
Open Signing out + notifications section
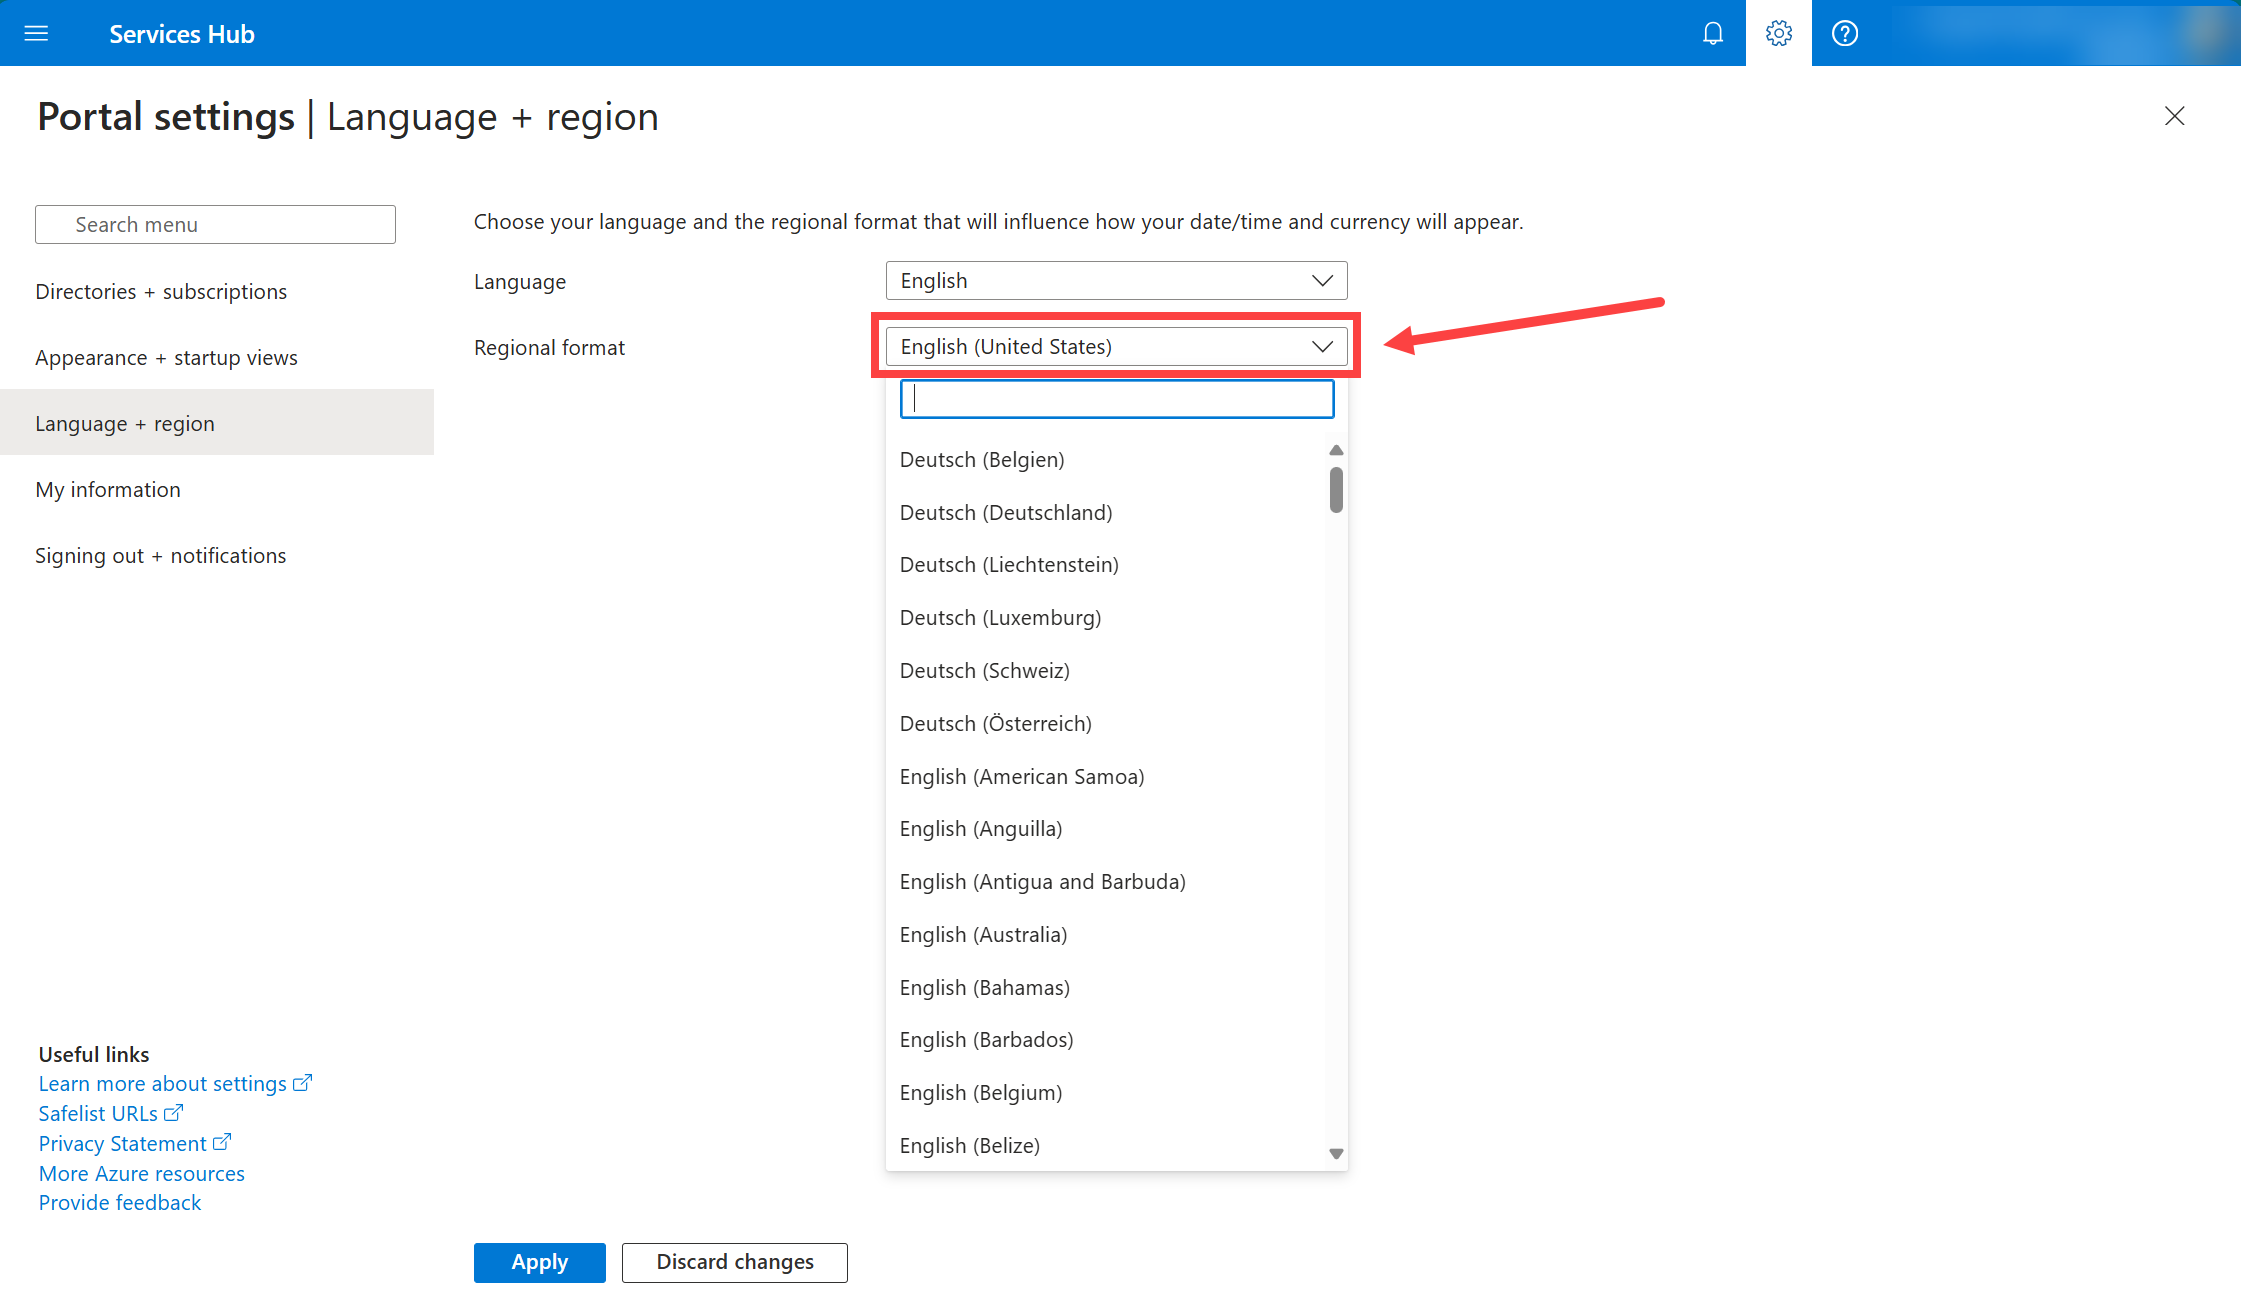tap(160, 556)
